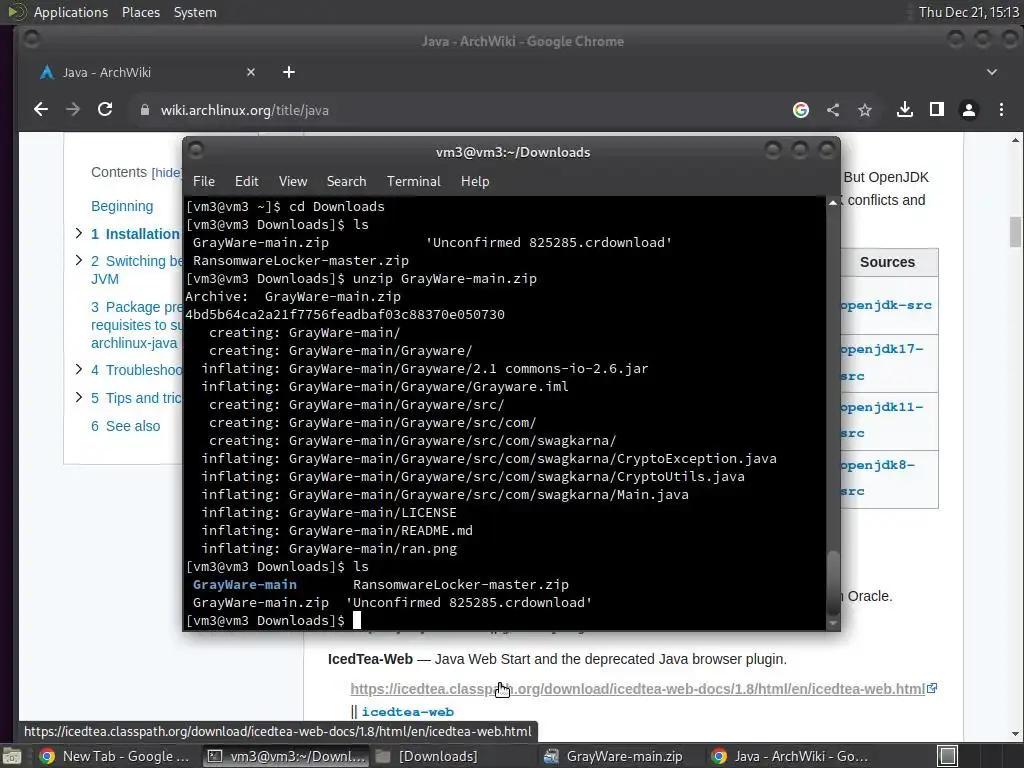Viewport: 1024px width, 768px height.
Task: Click the GrayWare-main directory in terminal
Action: (245, 585)
